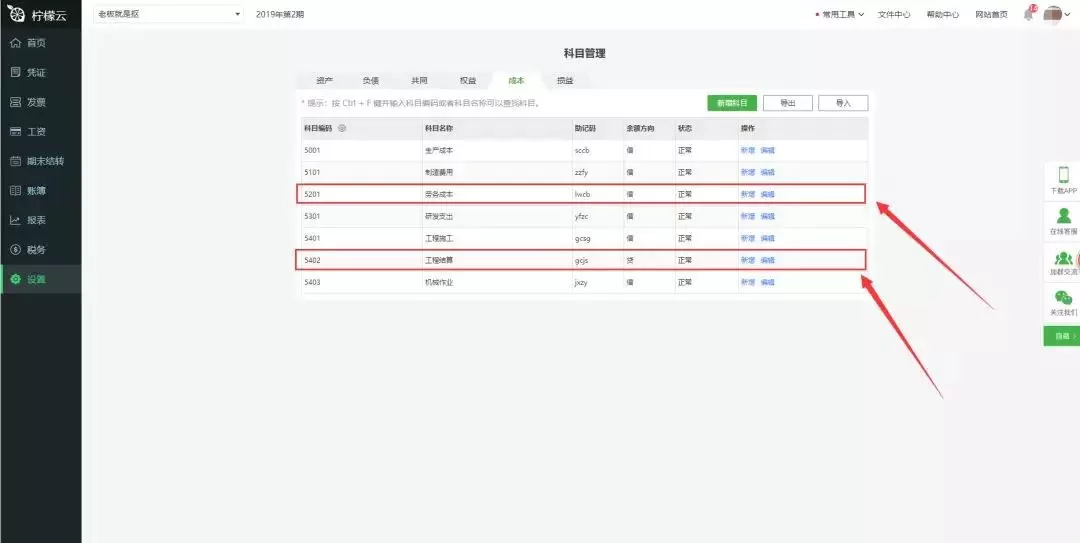Click 新增 in the 5402 row
Image resolution: width=1080 pixels, height=543 pixels.
pos(747,260)
